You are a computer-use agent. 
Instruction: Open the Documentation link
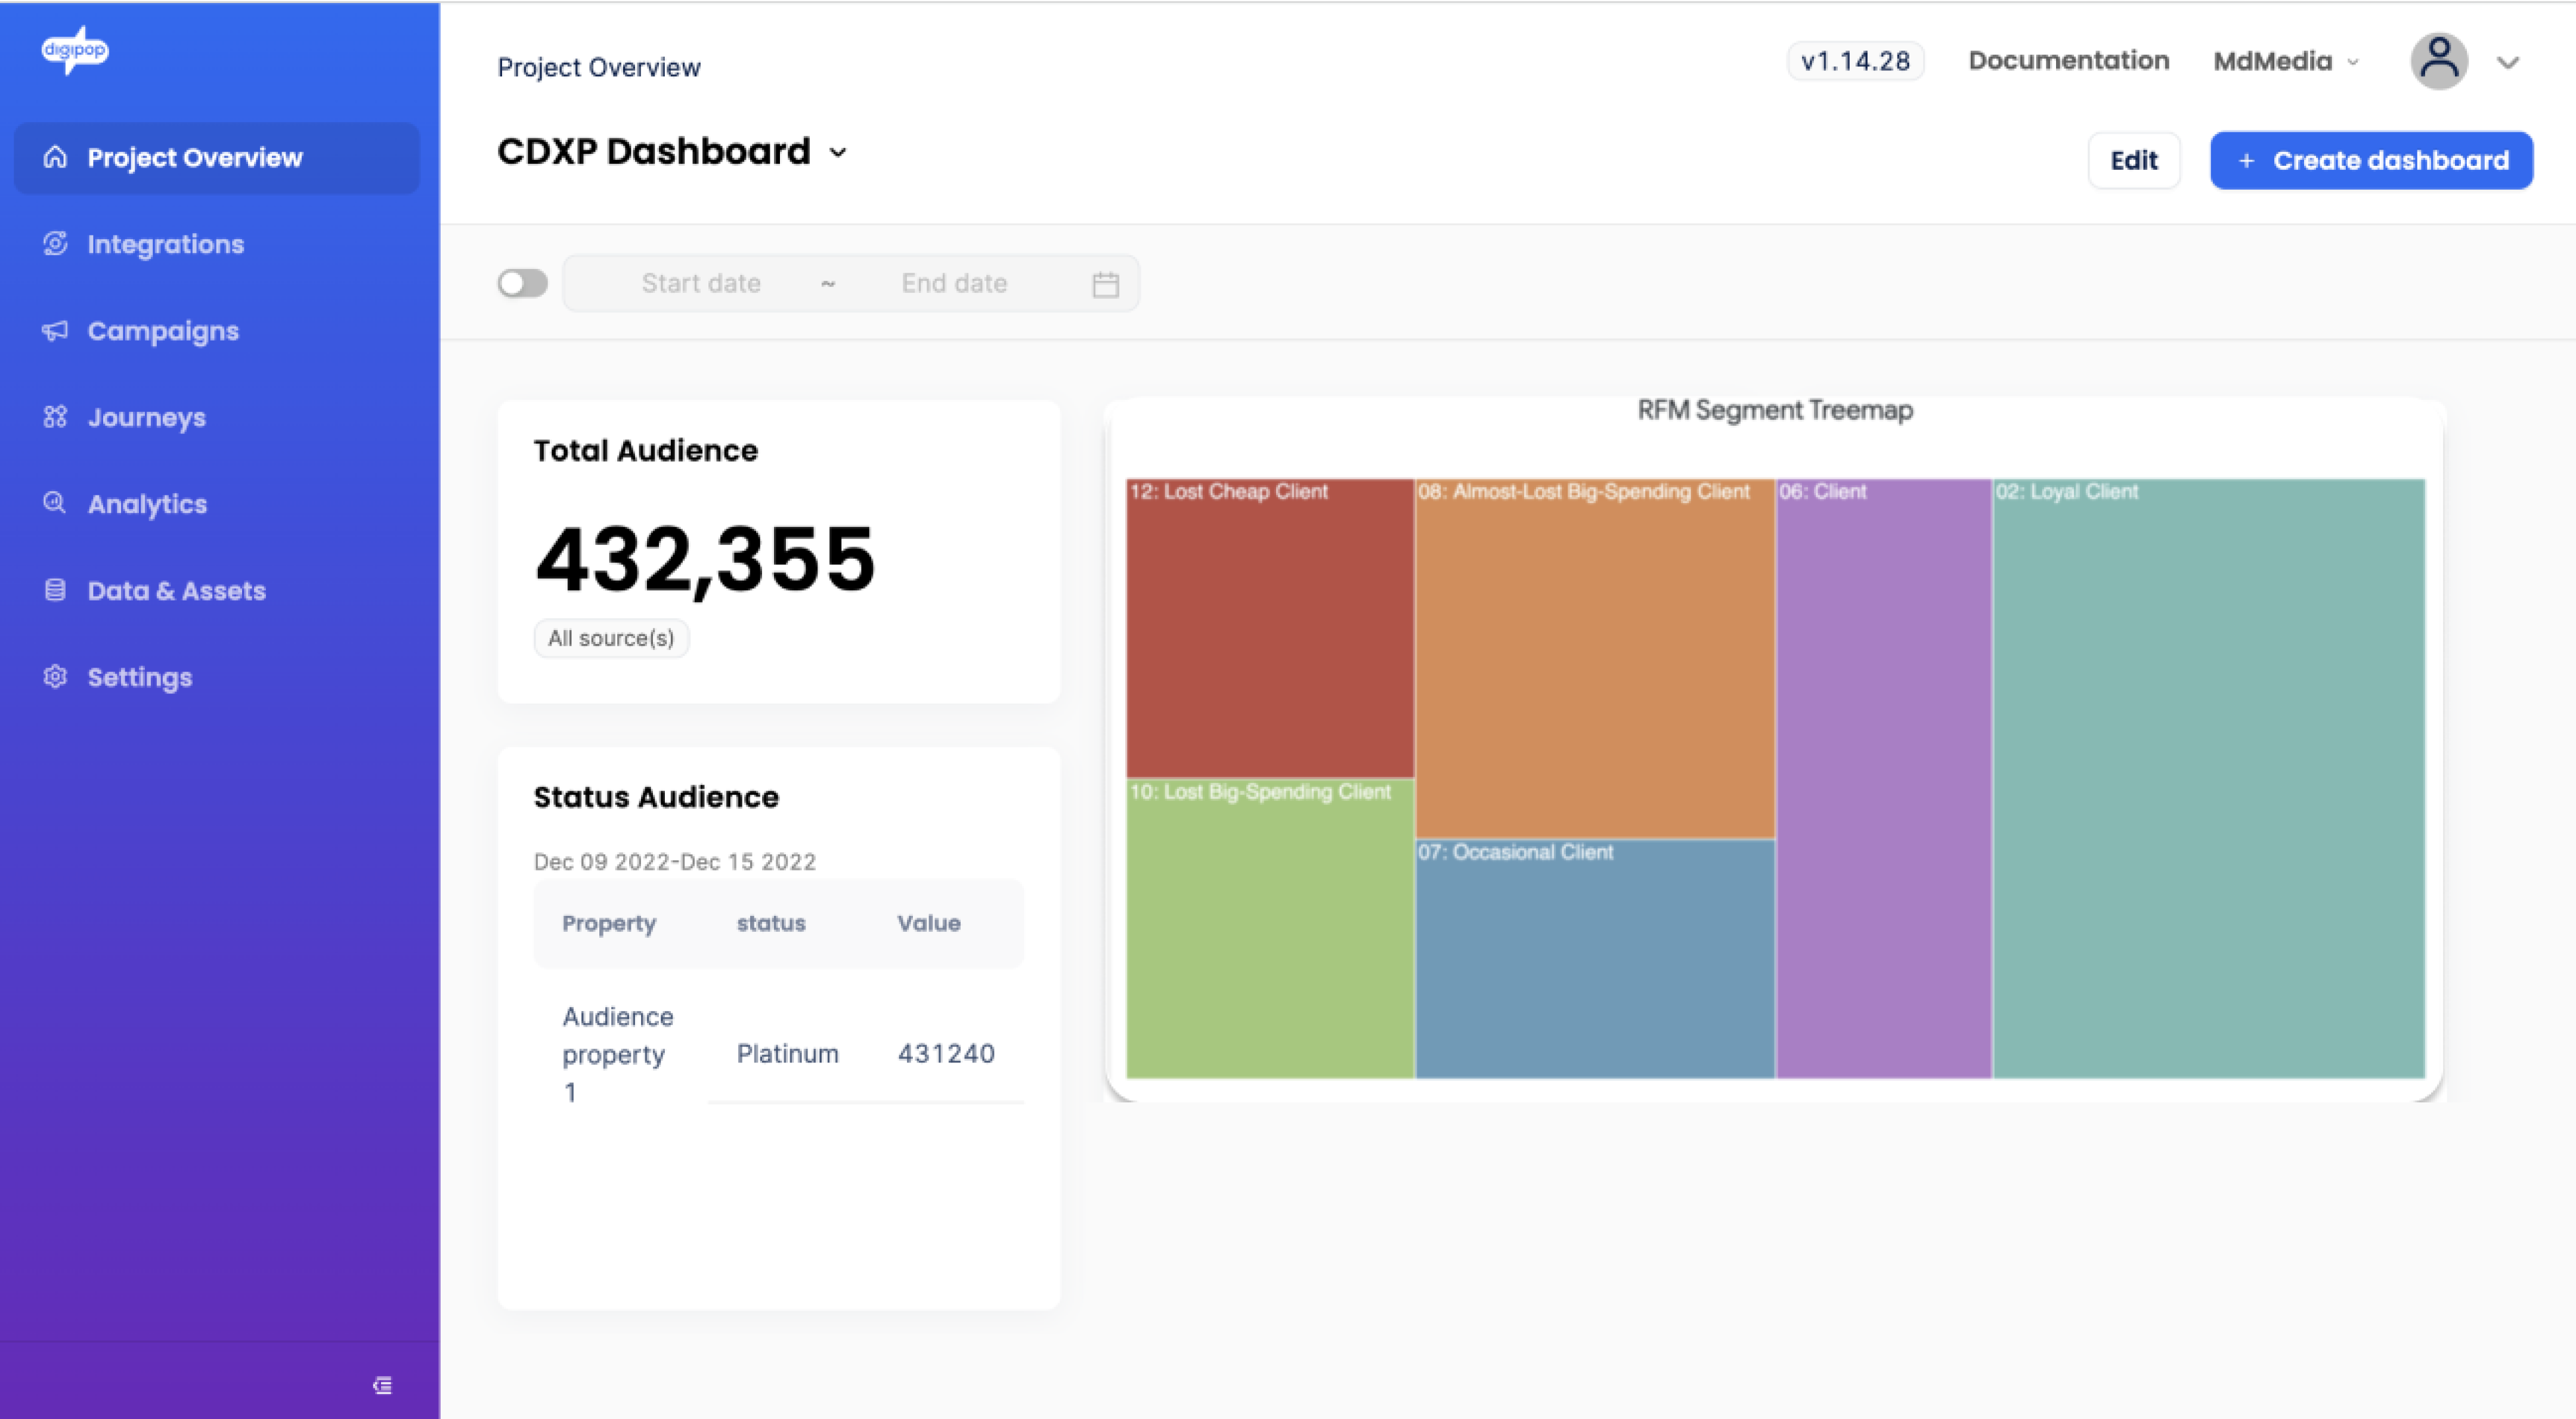[2068, 61]
